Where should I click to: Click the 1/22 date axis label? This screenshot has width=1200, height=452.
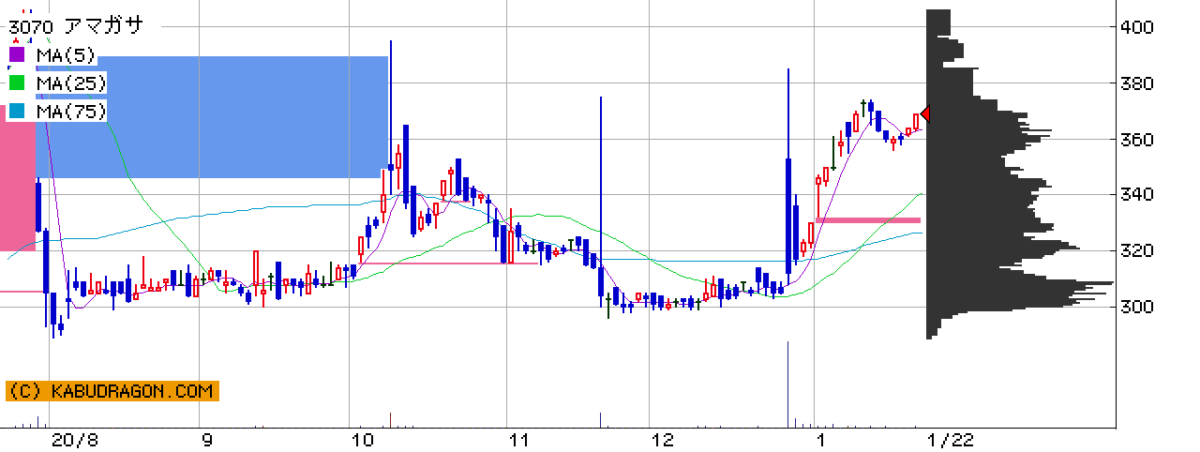coord(951,439)
